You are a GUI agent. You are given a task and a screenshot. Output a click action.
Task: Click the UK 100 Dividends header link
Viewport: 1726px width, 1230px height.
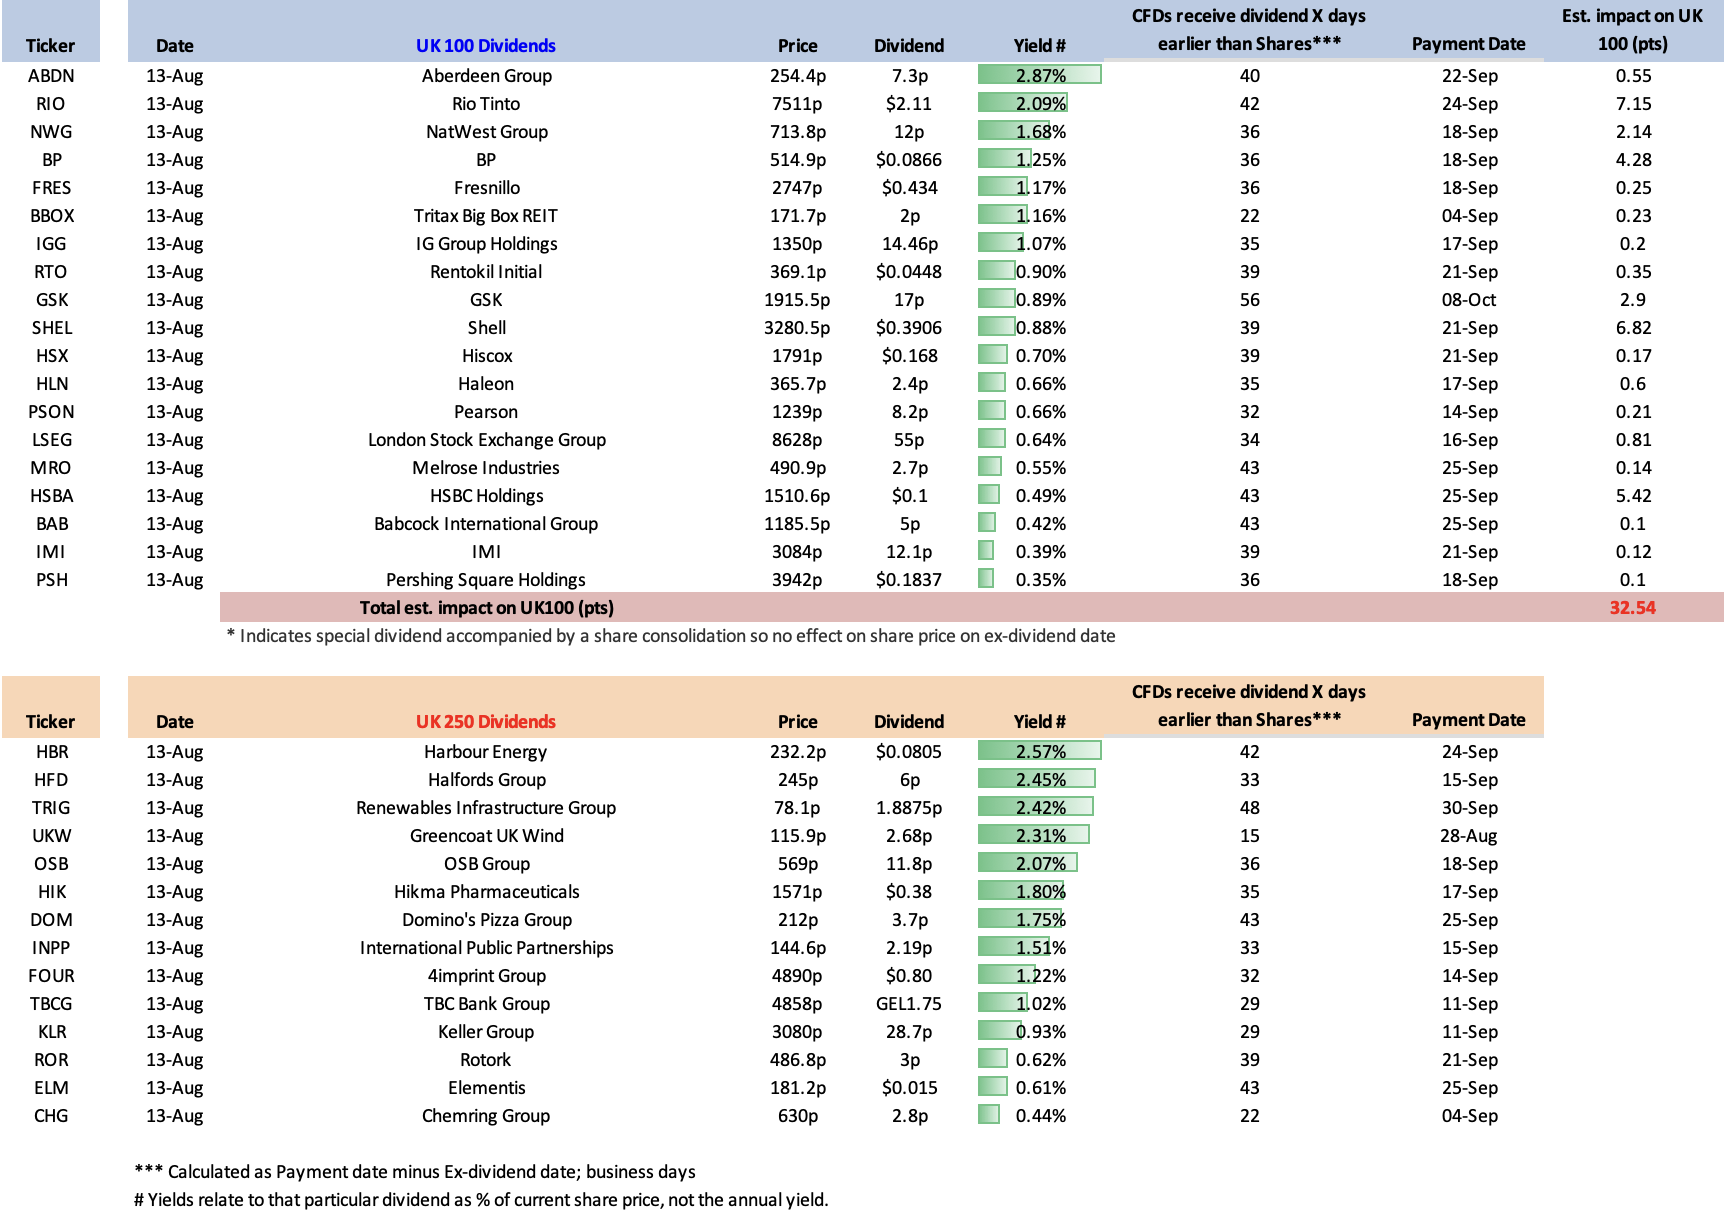(485, 46)
